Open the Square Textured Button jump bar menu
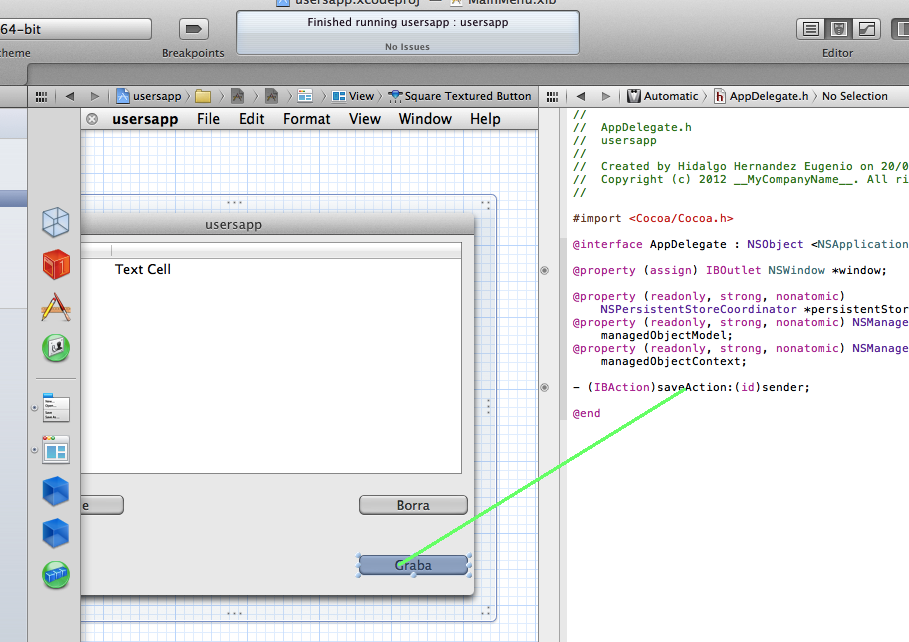The height and width of the screenshot is (642, 909). click(x=460, y=96)
